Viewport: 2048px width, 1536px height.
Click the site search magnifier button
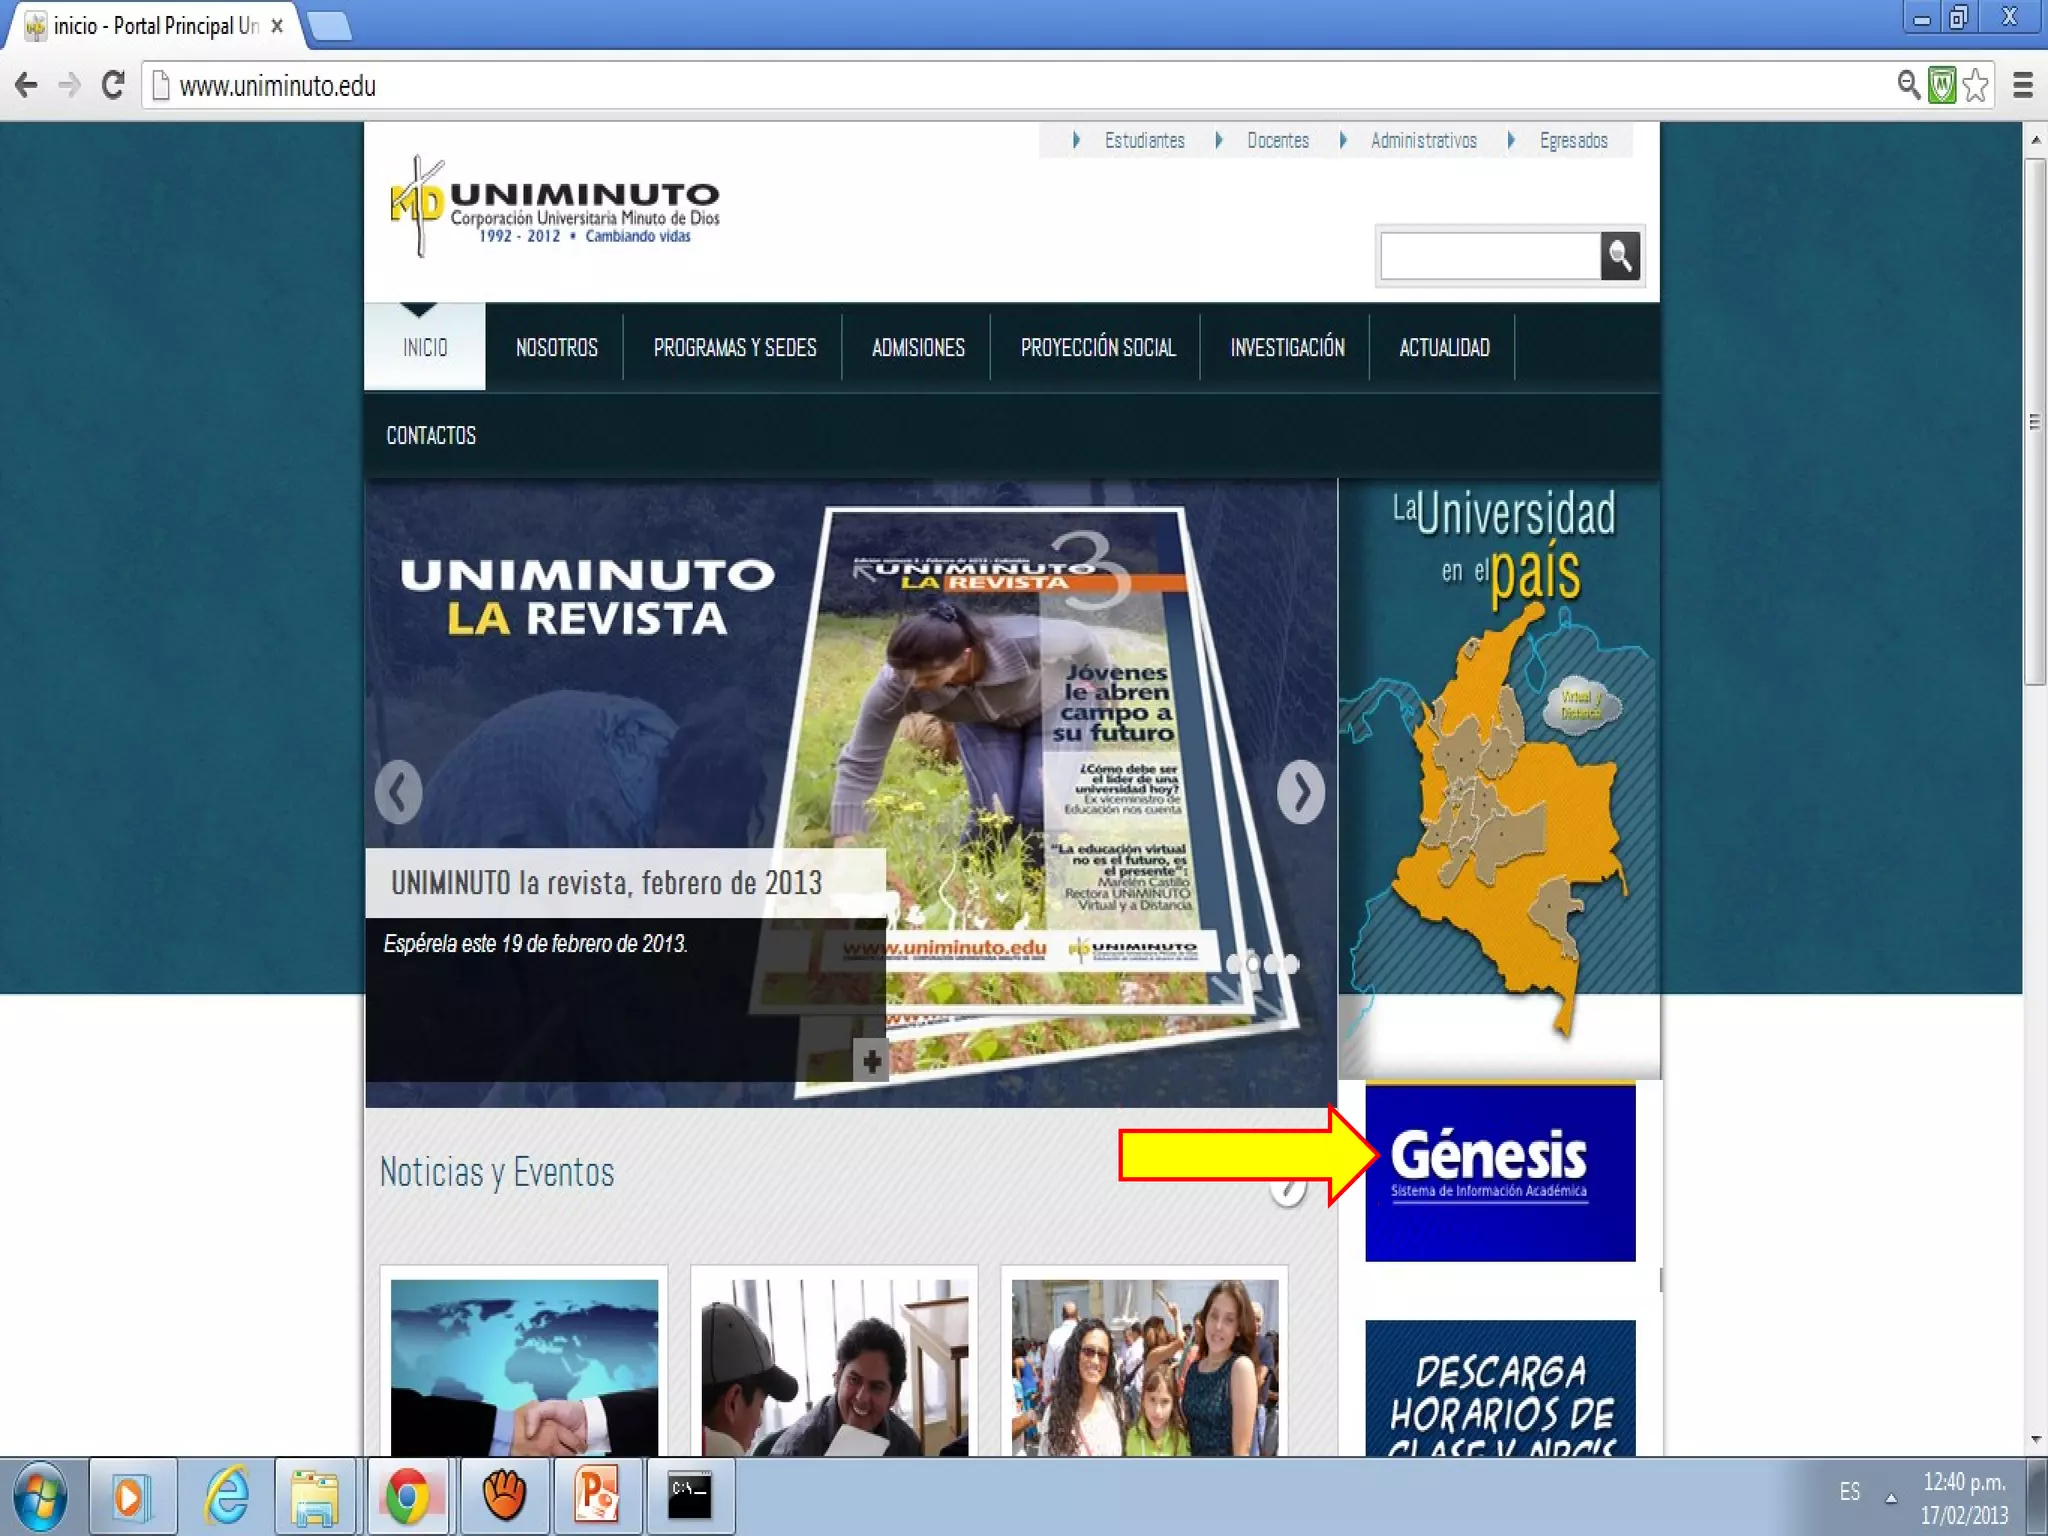(x=1620, y=256)
